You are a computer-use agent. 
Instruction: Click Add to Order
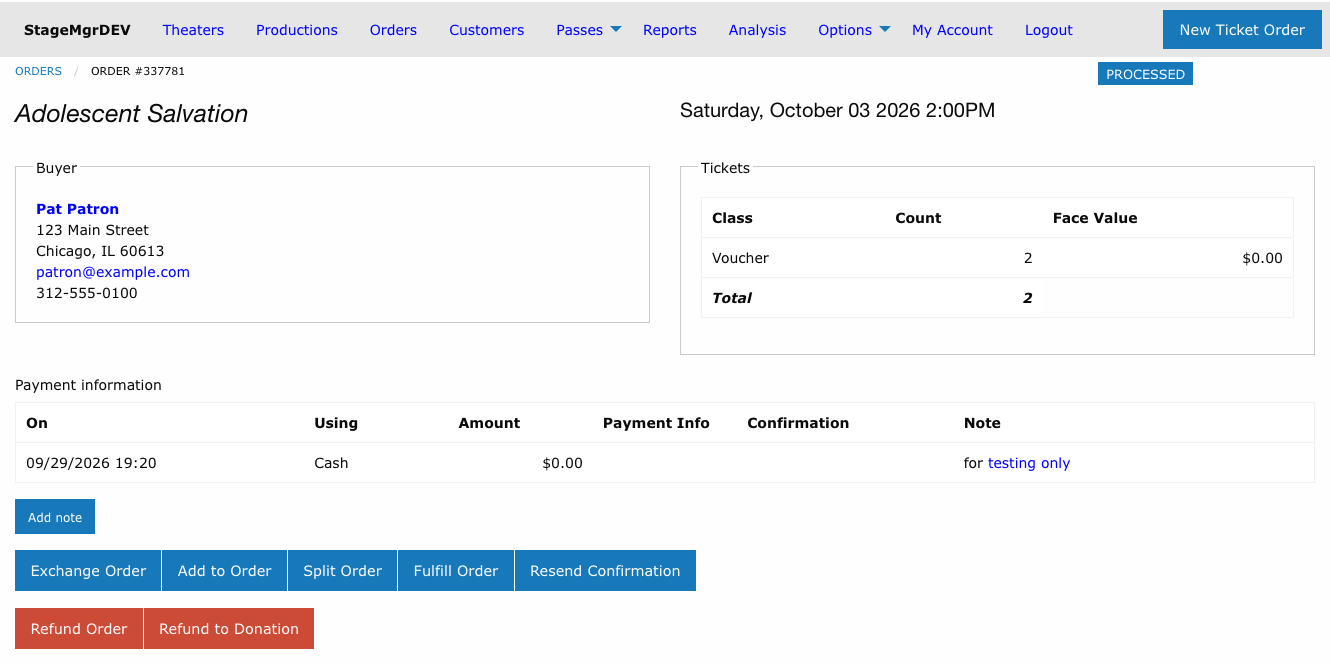pos(225,571)
